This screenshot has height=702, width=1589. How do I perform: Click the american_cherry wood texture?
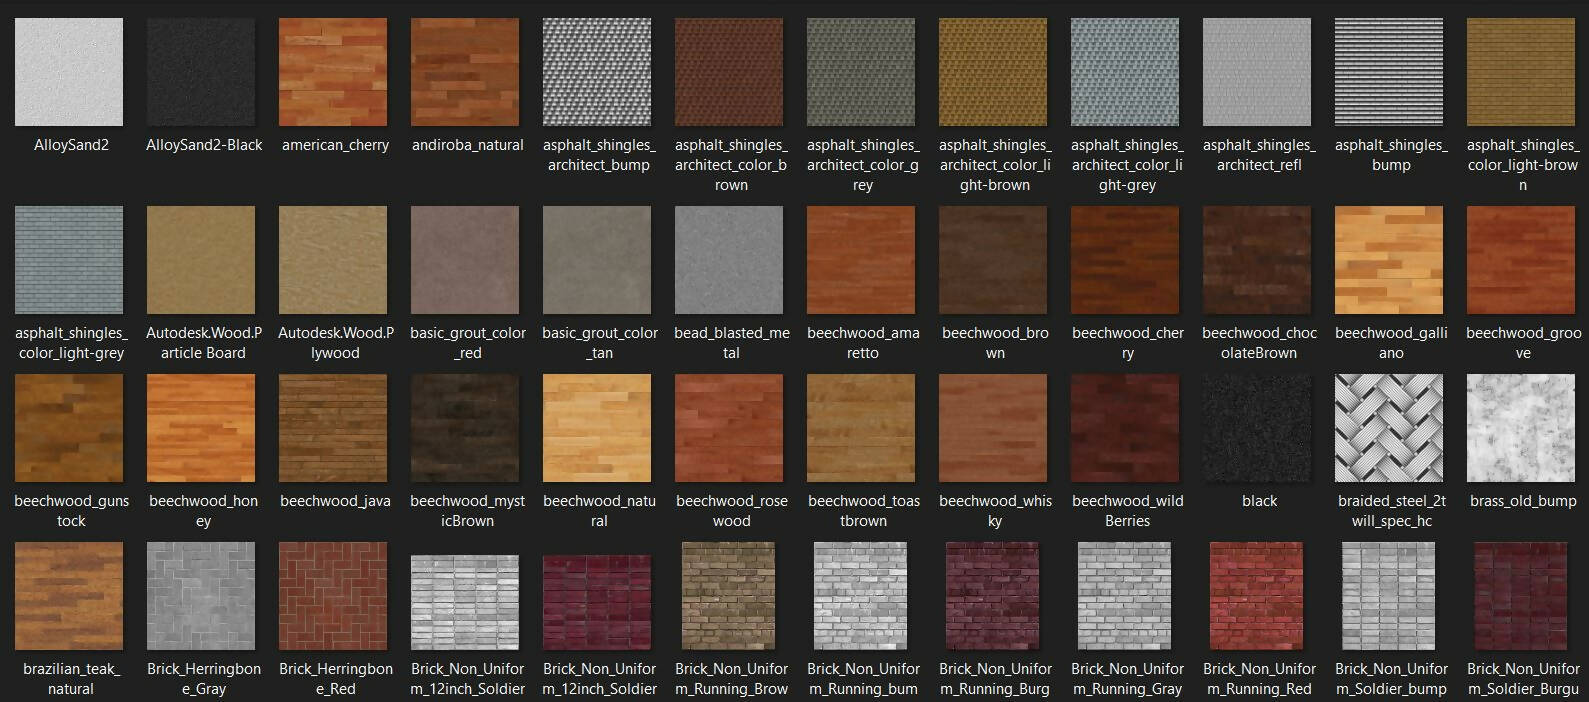(x=333, y=72)
